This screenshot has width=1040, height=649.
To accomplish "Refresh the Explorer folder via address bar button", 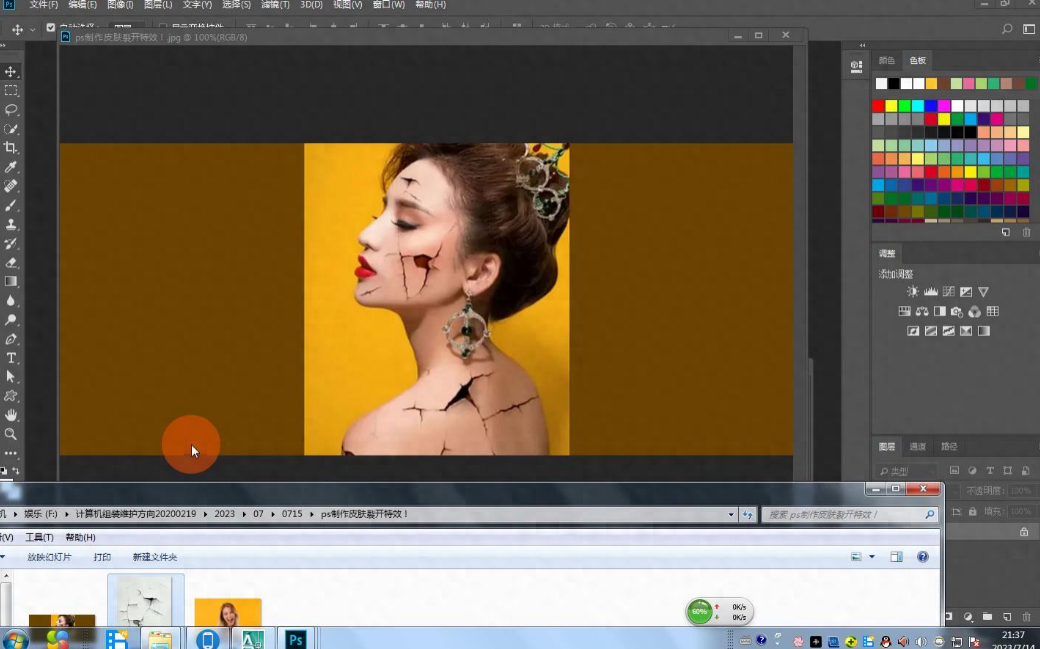I will click(x=748, y=514).
